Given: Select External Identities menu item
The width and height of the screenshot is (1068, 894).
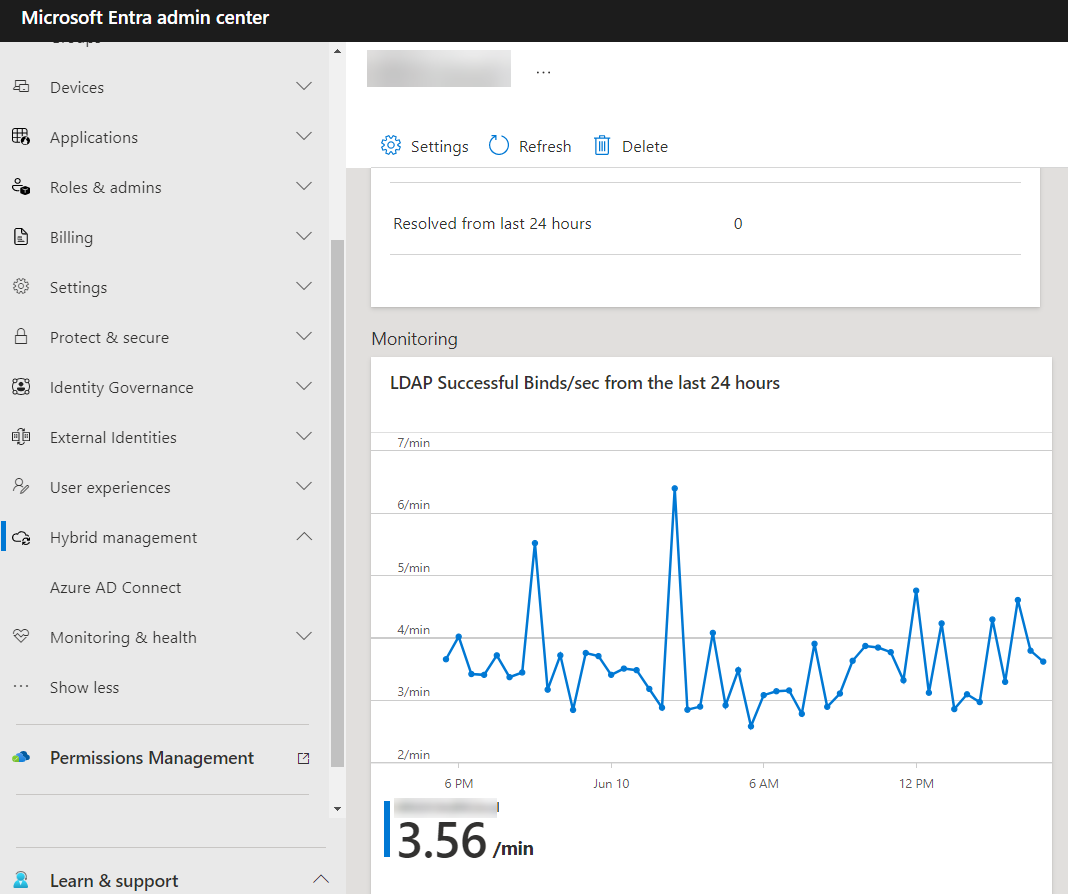Looking at the screenshot, I should (113, 437).
